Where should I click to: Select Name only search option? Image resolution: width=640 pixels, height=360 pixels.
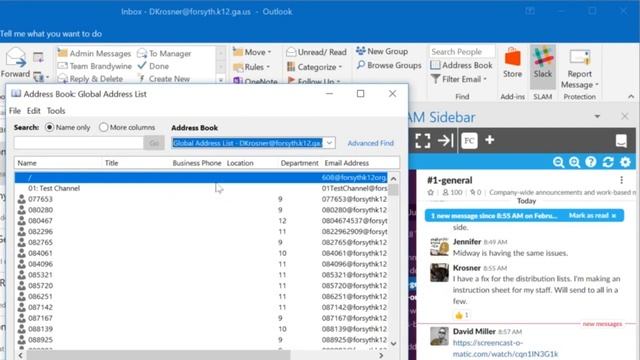(67, 127)
